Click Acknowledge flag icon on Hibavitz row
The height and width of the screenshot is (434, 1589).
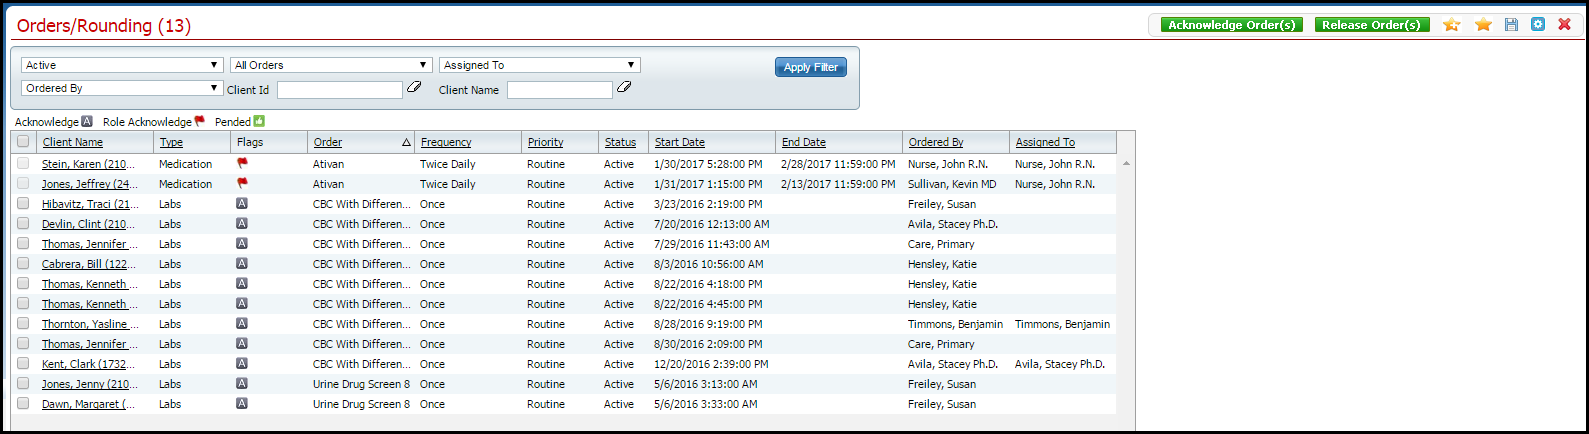(x=241, y=204)
